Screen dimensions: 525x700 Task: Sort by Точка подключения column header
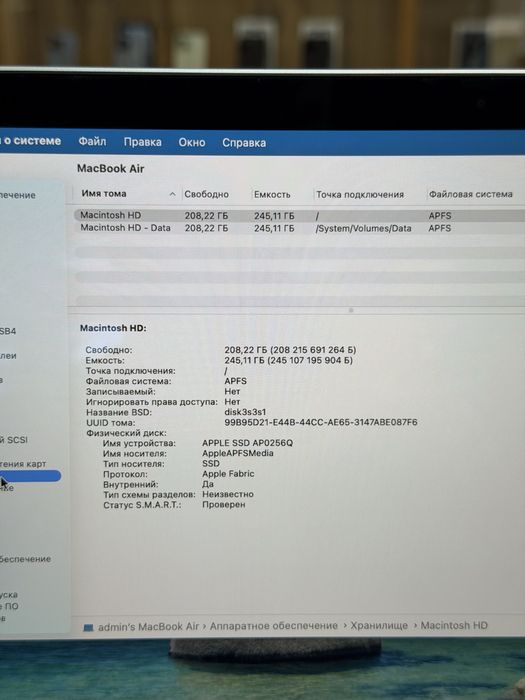(360, 195)
